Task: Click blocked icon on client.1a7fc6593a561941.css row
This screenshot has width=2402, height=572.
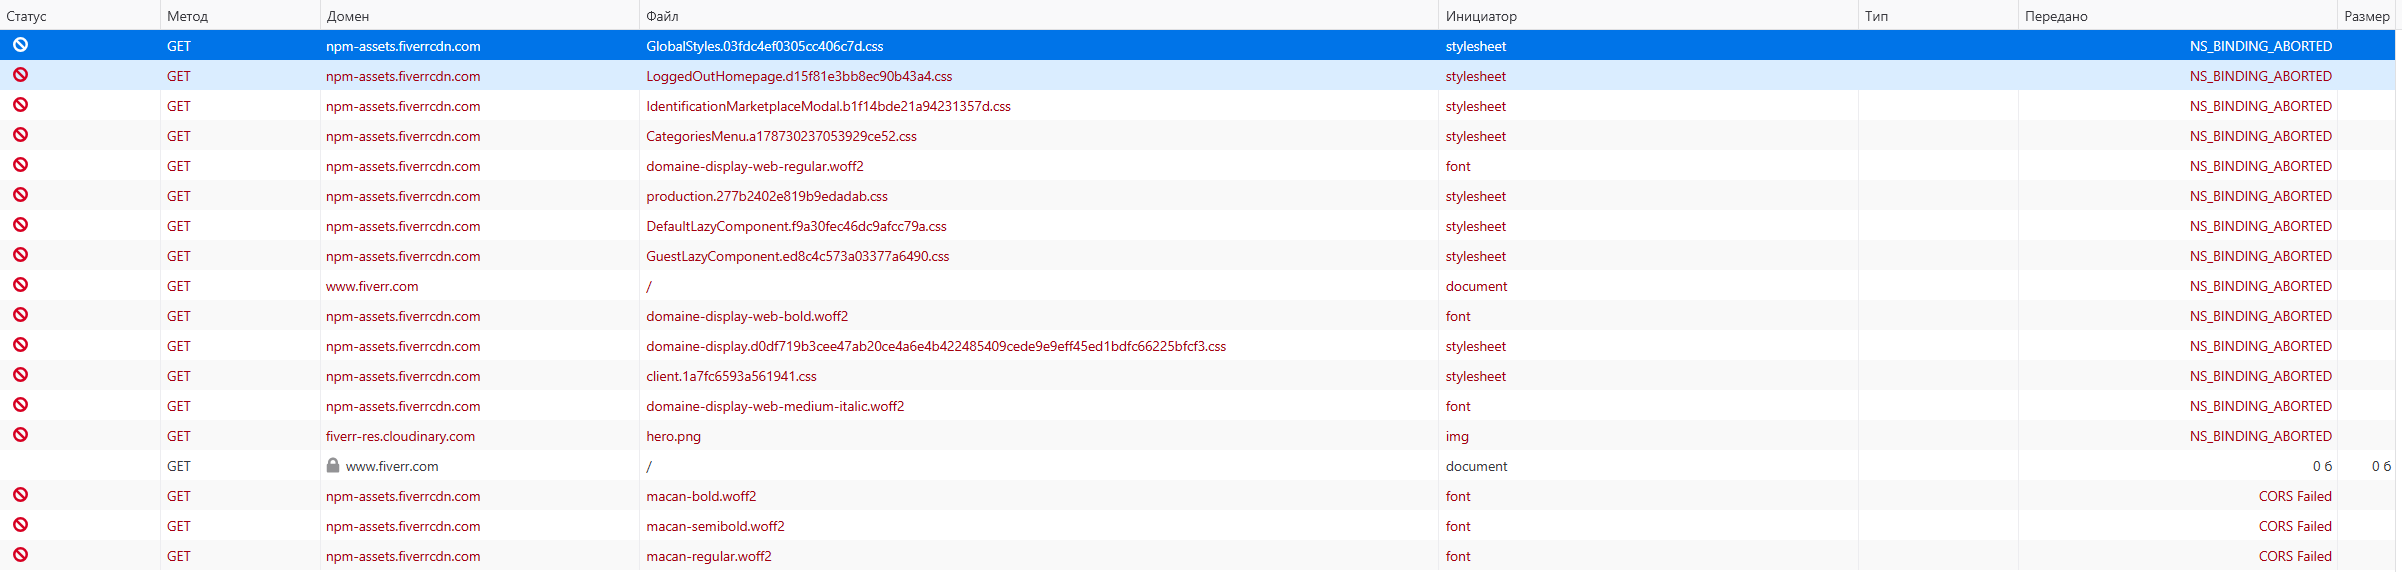Action: (20, 375)
